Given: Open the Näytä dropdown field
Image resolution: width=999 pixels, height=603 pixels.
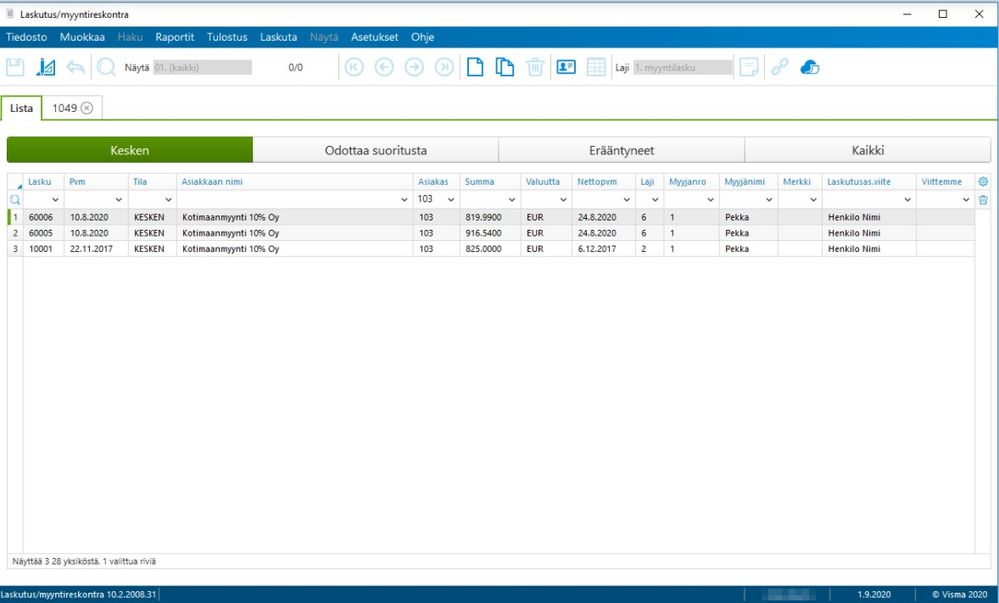Looking at the screenshot, I should [202, 67].
